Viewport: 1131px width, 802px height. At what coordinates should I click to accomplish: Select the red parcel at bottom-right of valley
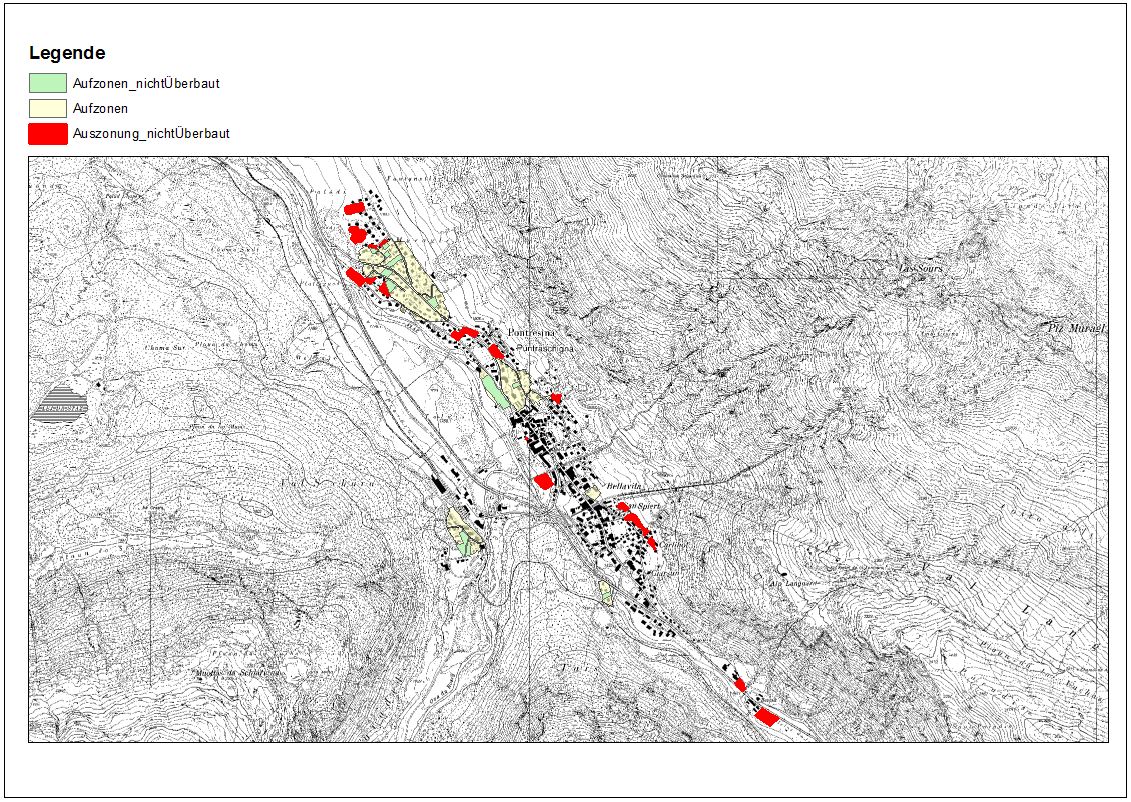766,716
